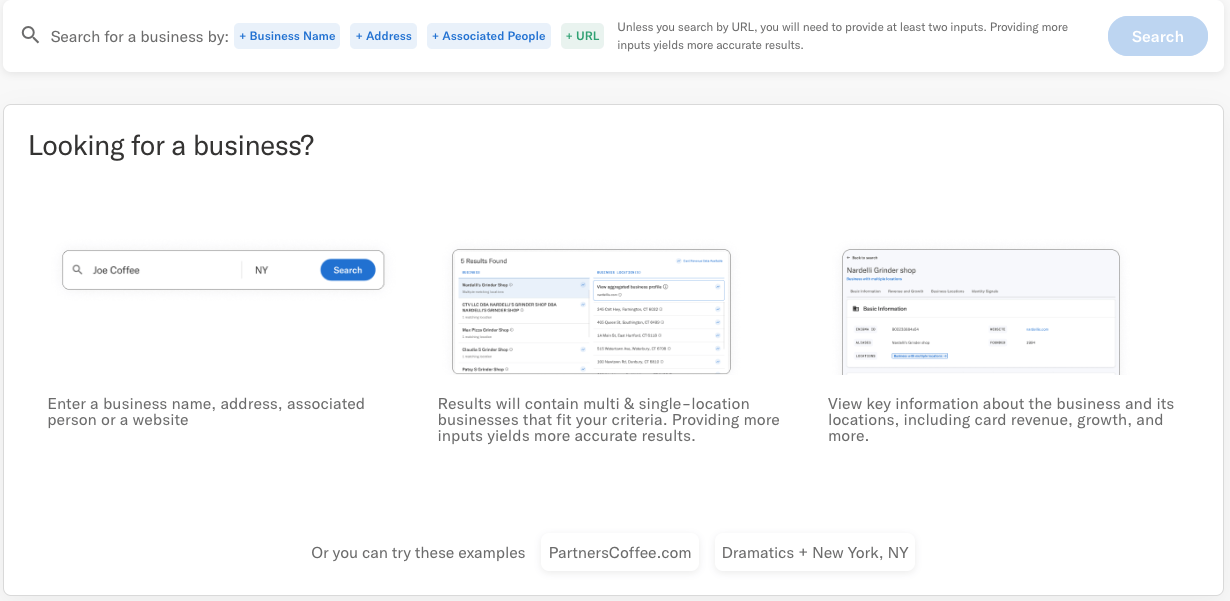Viewport: 1230px width, 601px height.
Task: Select the checkmark beside Nardelli's Grinder Shop result
Action: tap(582, 284)
